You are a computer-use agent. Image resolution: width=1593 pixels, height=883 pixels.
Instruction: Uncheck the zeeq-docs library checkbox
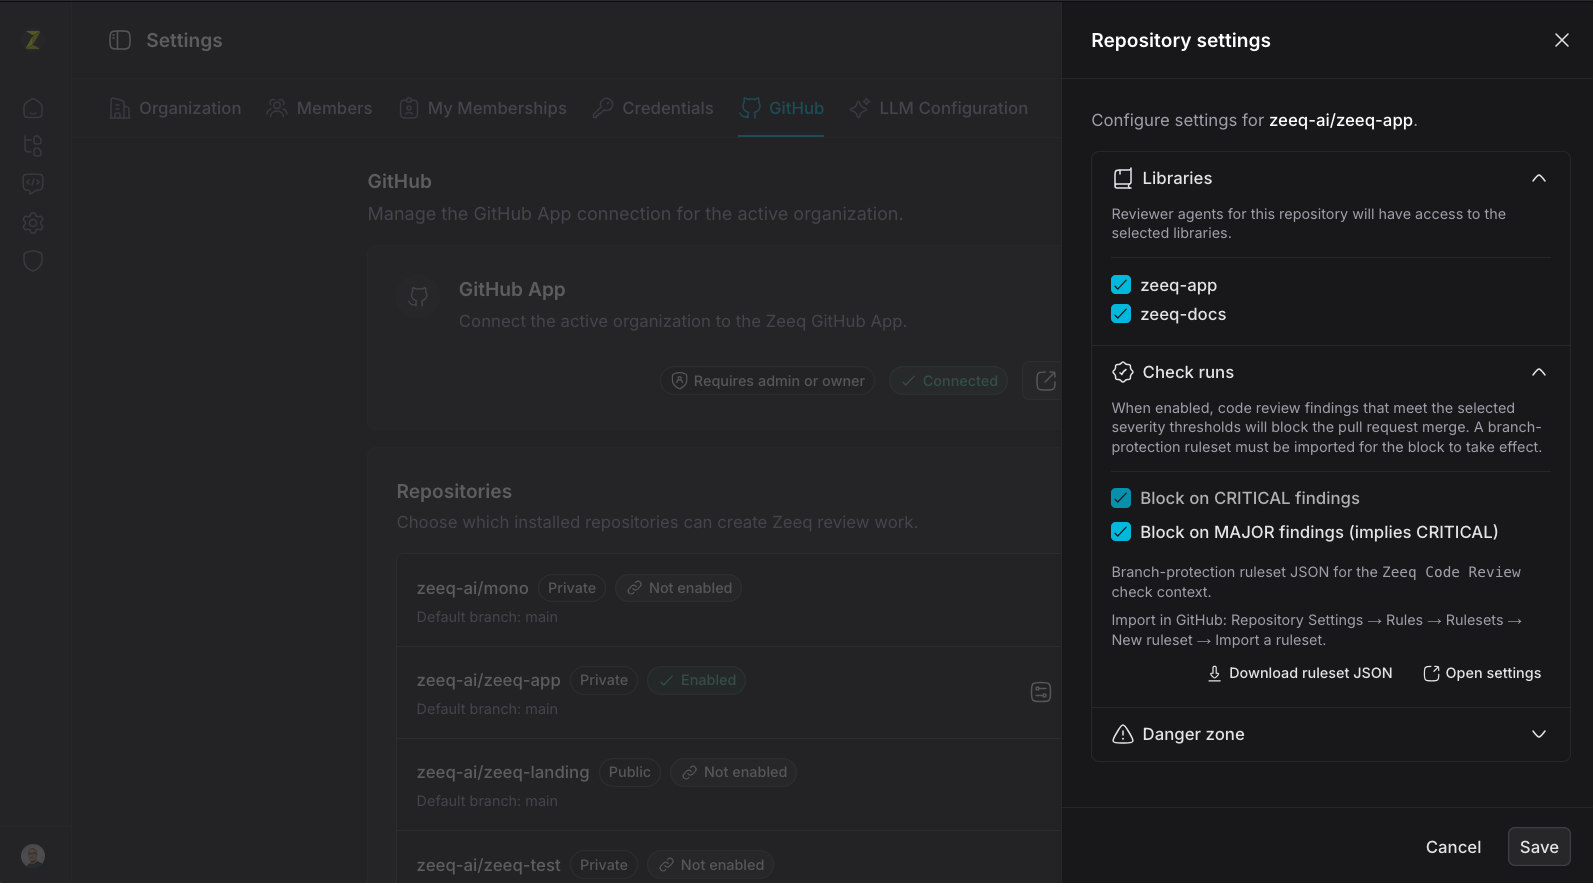pyautogui.click(x=1121, y=314)
